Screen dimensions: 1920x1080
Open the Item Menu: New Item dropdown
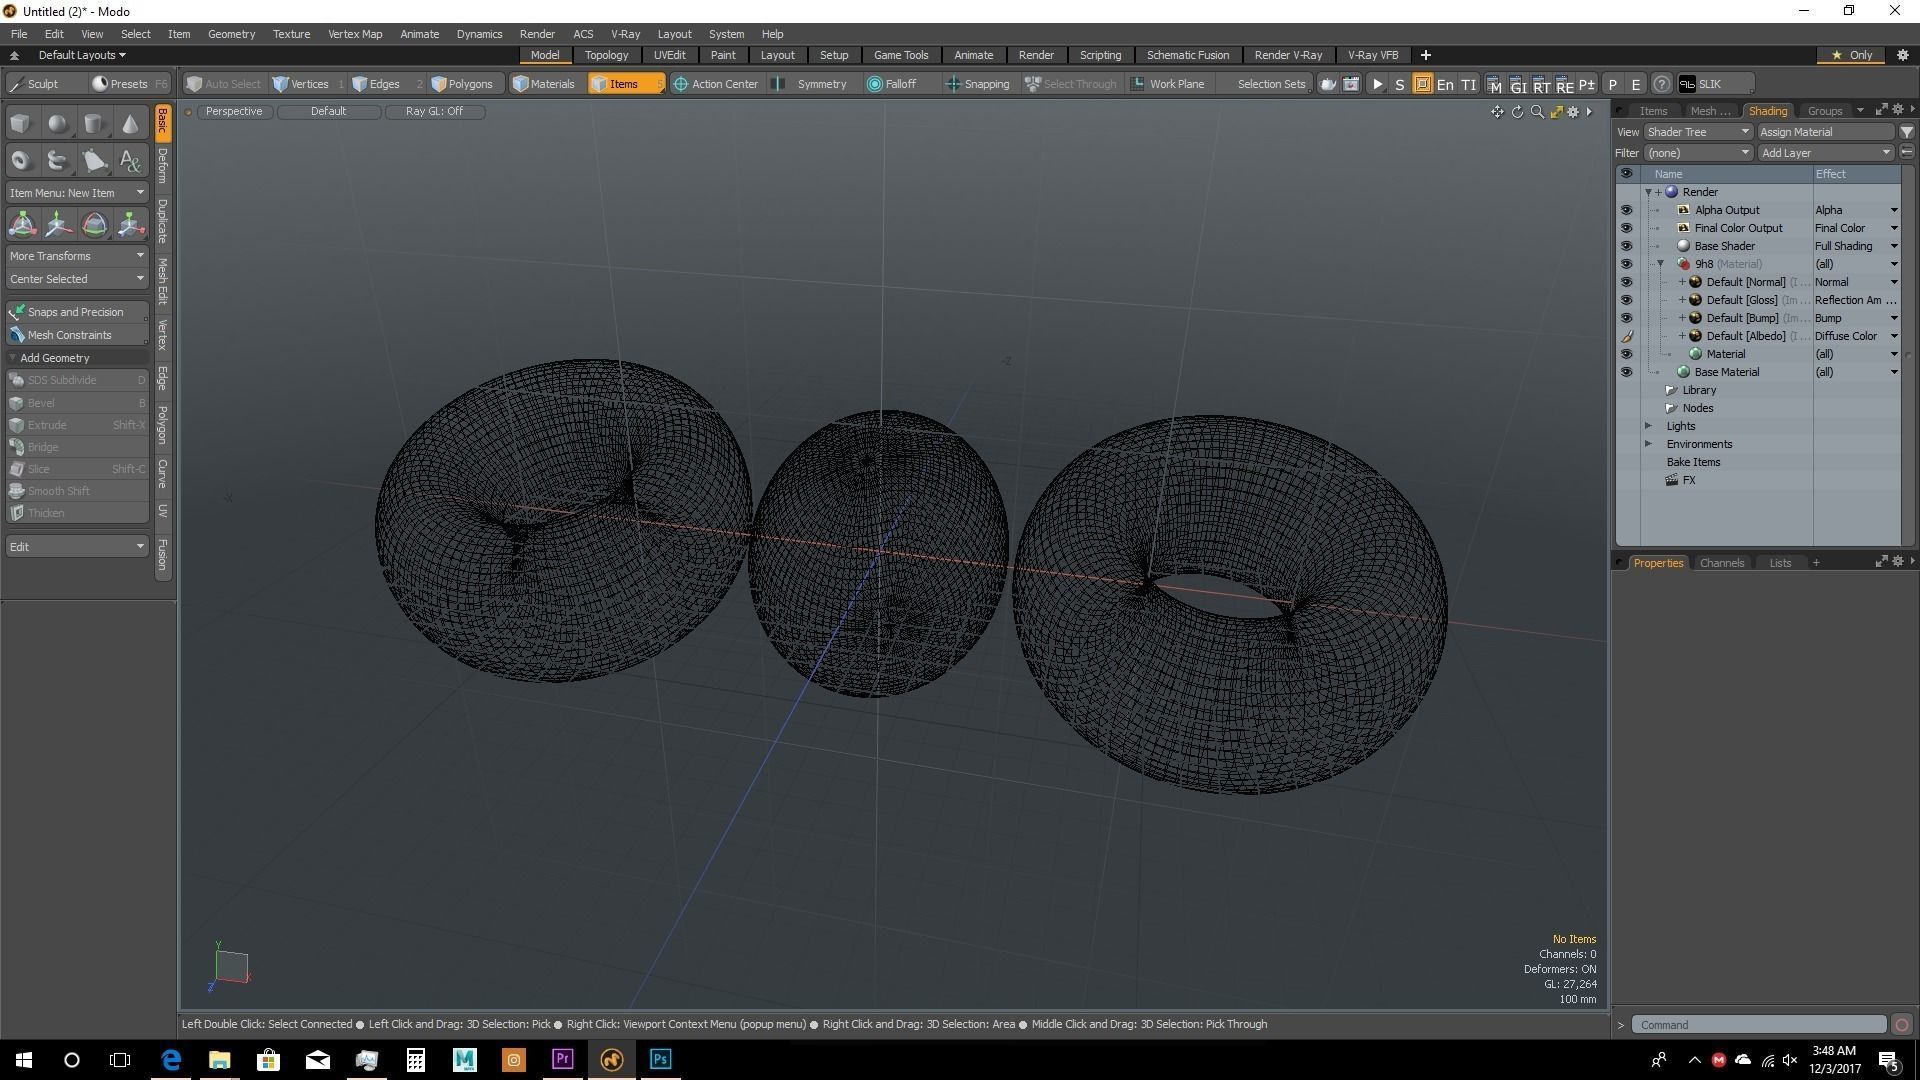coord(77,193)
